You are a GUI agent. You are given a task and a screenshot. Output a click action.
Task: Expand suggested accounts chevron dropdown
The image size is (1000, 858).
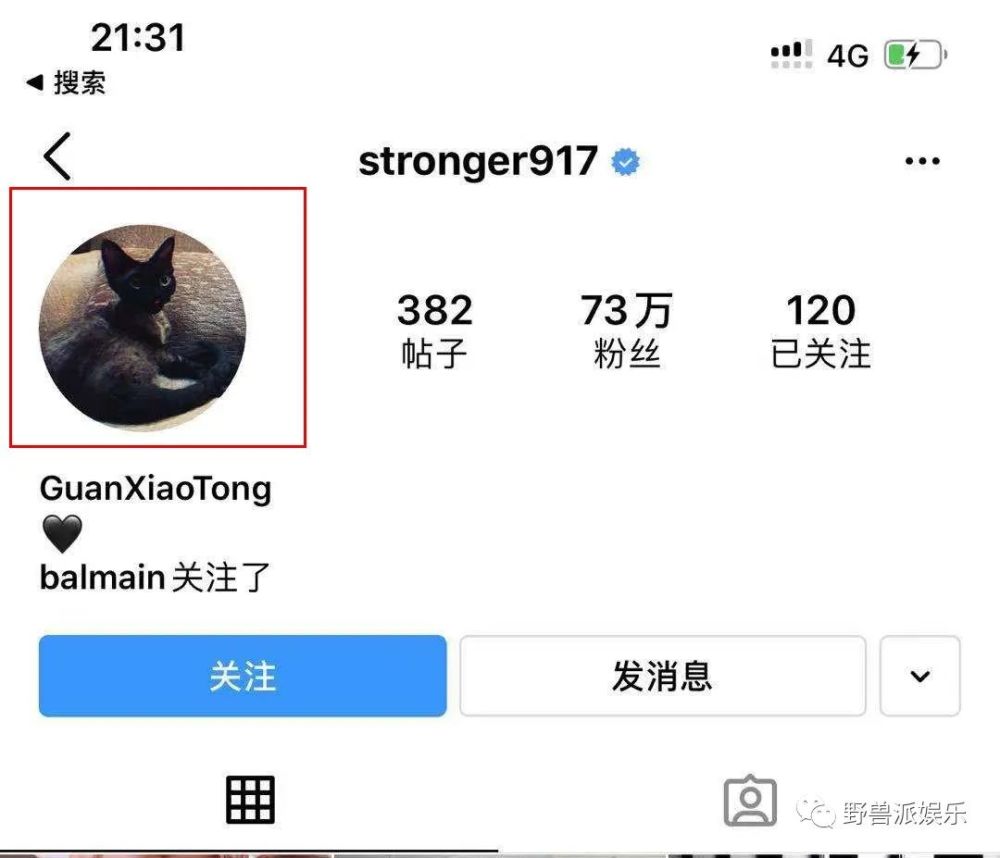coord(920,676)
